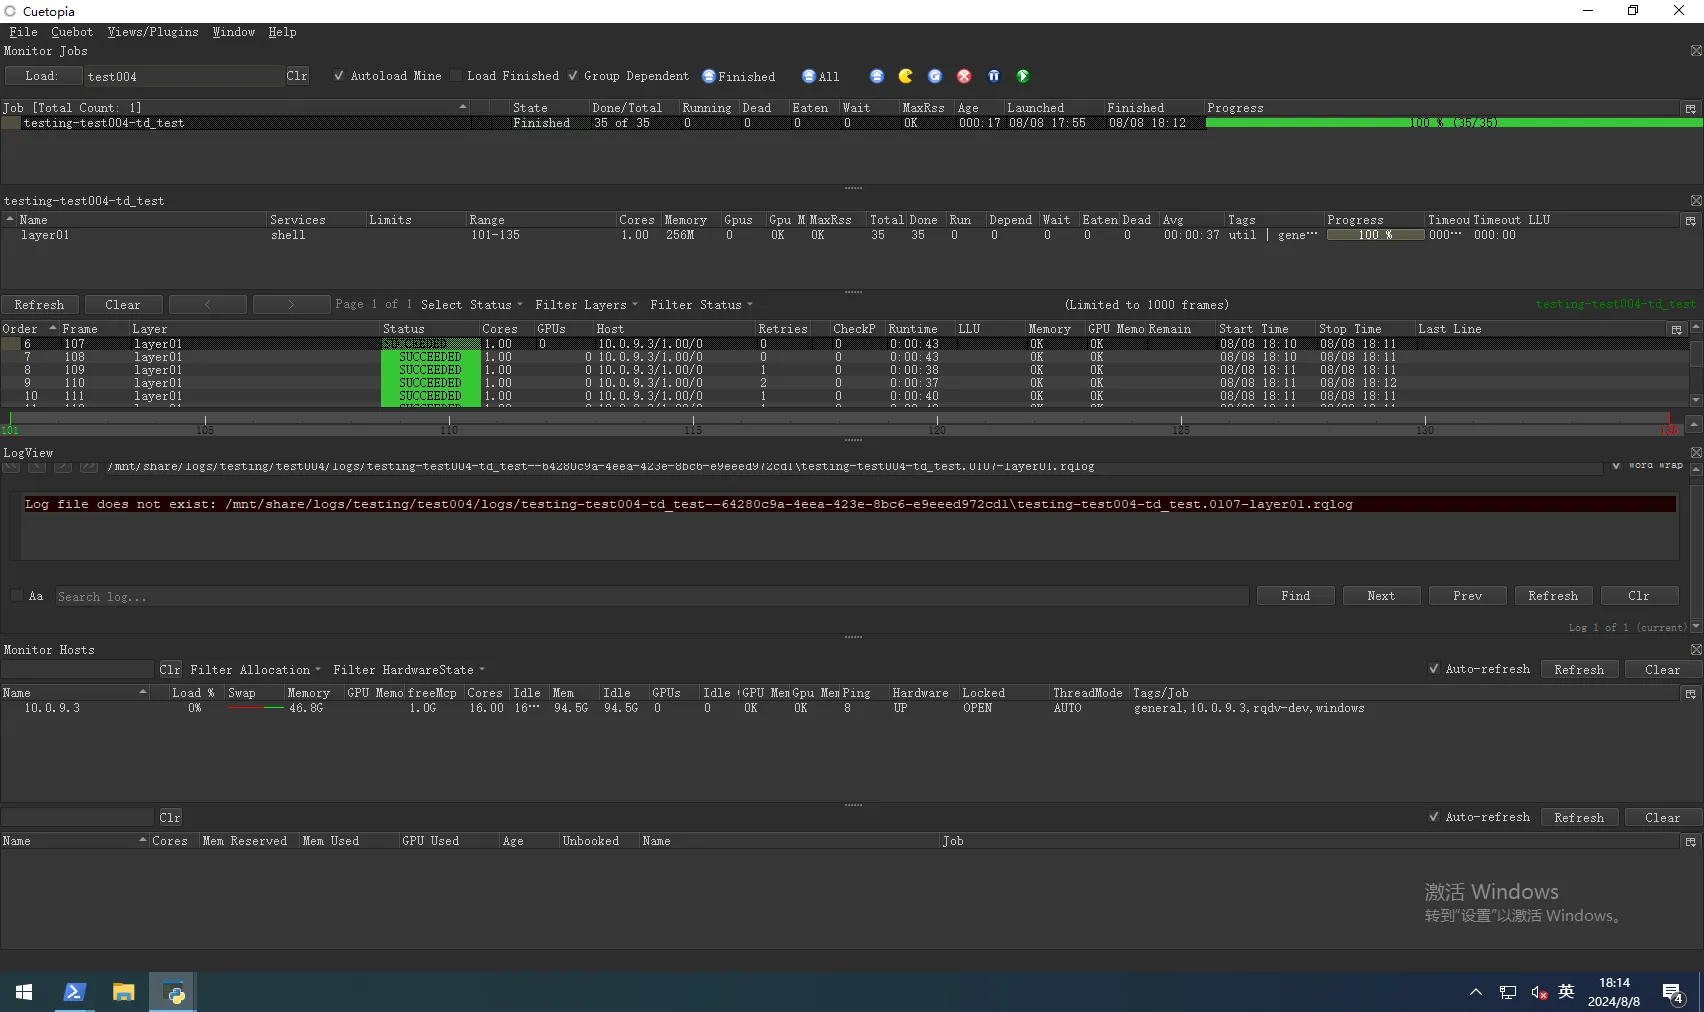Click the Python app taskbar icon
1704x1012 pixels.
point(173,992)
